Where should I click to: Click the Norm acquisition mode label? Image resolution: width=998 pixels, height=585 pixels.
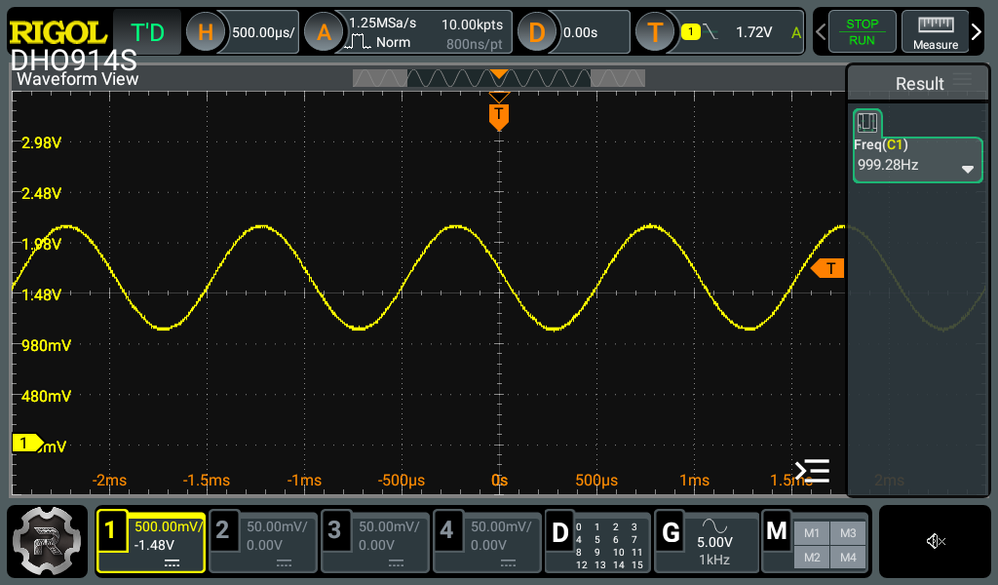tap(393, 43)
